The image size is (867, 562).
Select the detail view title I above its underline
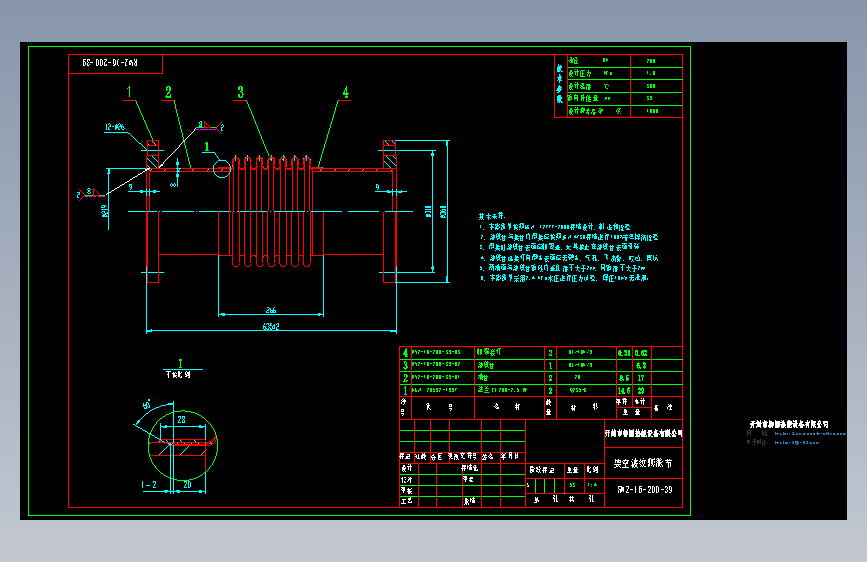(x=180, y=363)
